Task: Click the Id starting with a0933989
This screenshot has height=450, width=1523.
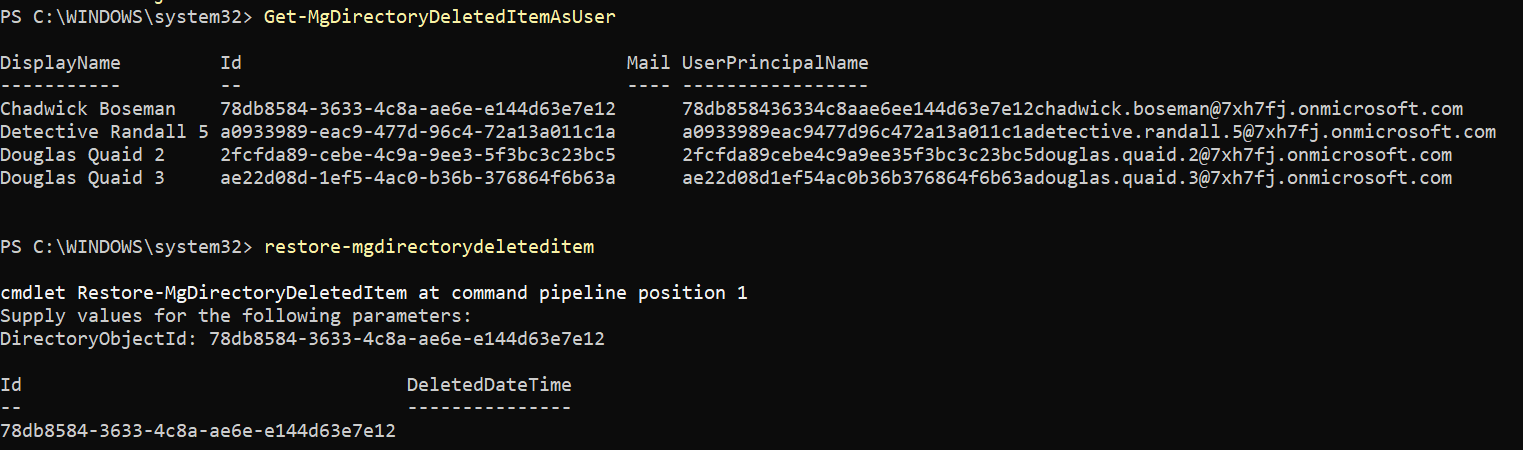Action: (417, 132)
